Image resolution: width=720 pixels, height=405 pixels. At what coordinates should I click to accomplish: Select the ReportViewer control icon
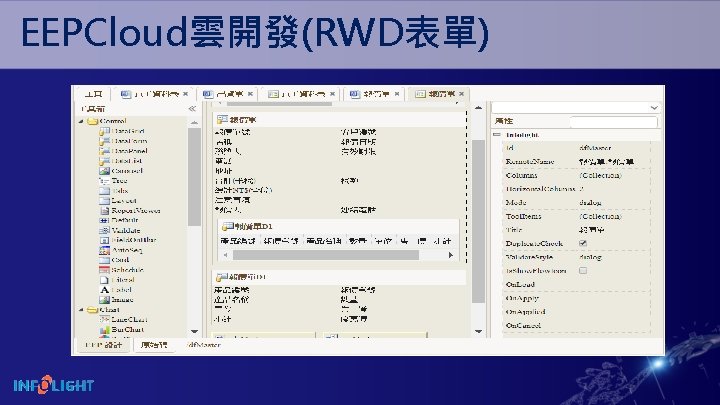pyautogui.click(x=104, y=211)
